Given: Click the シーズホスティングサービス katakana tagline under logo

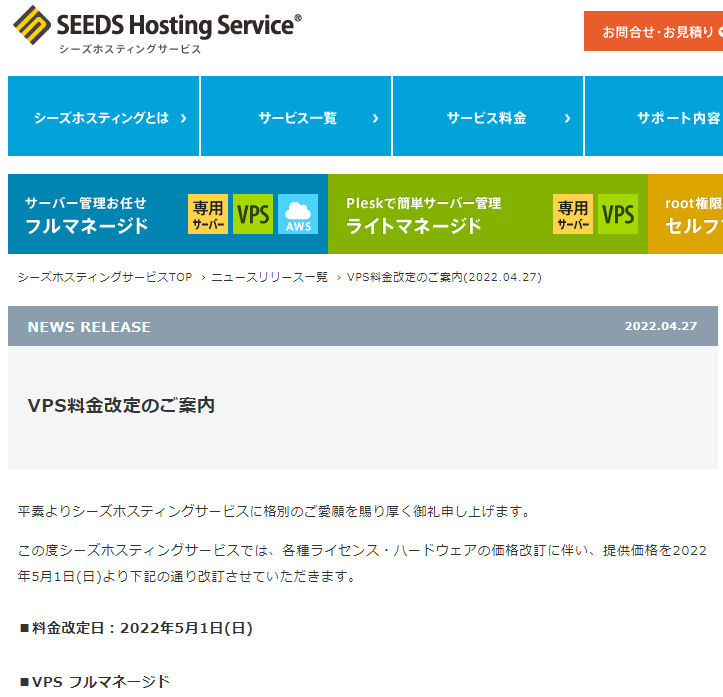Looking at the screenshot, I should [x=130, y=49].
